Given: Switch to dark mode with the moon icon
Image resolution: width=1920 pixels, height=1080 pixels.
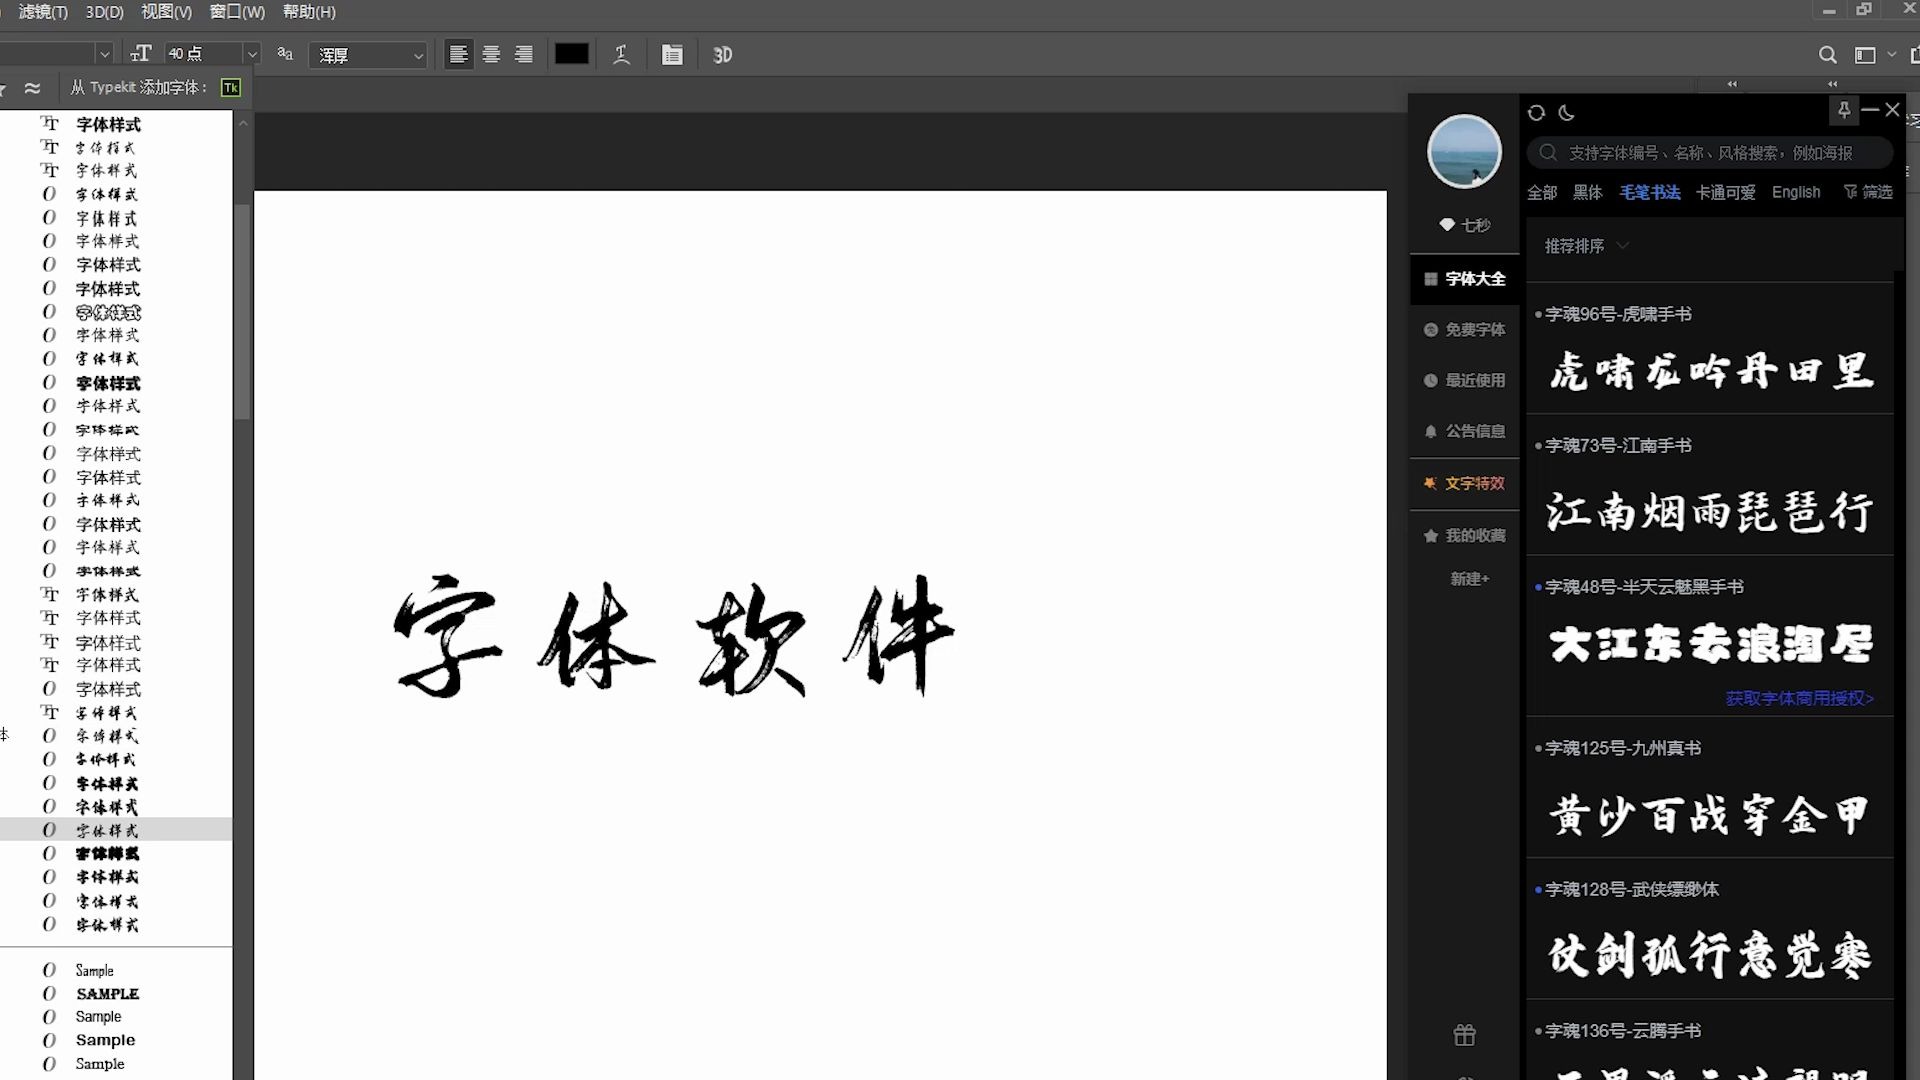Looking at the screenshot, I should coord(1566,113).
